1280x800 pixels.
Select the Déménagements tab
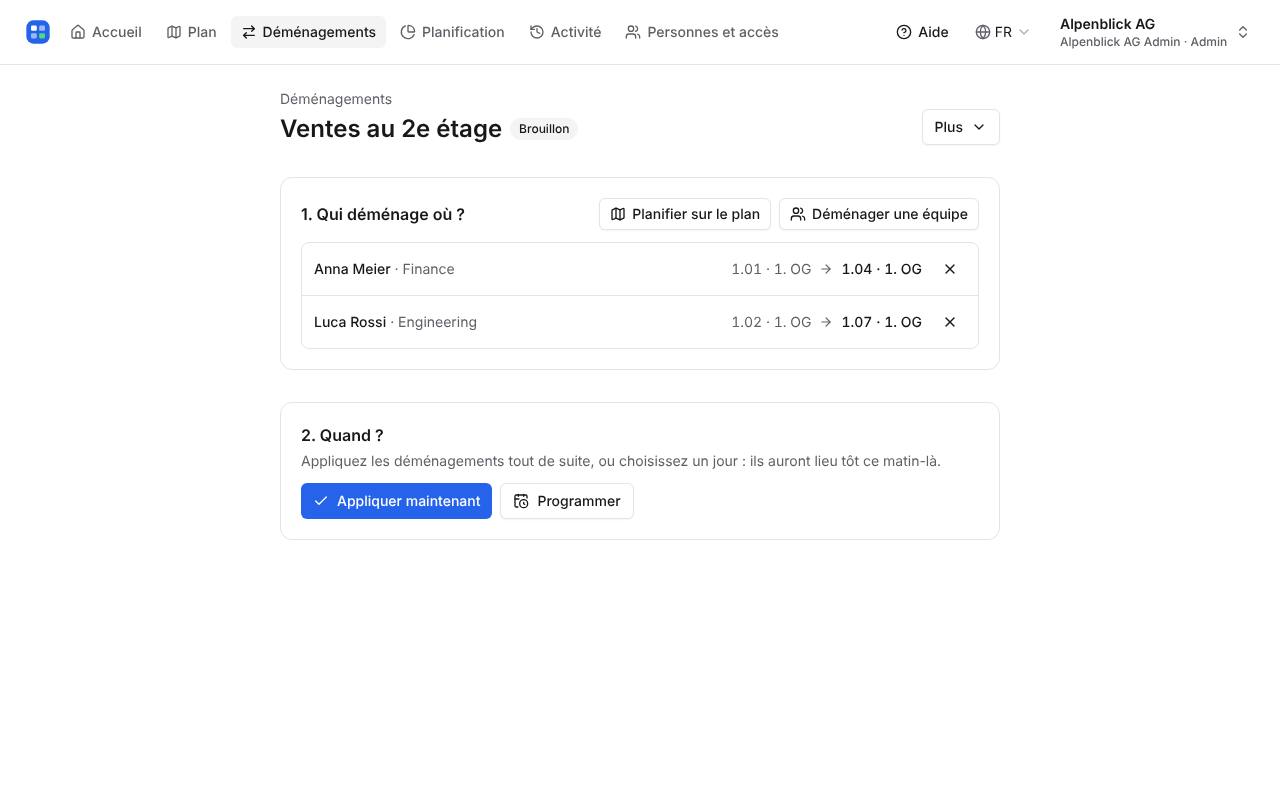[308, 32]
